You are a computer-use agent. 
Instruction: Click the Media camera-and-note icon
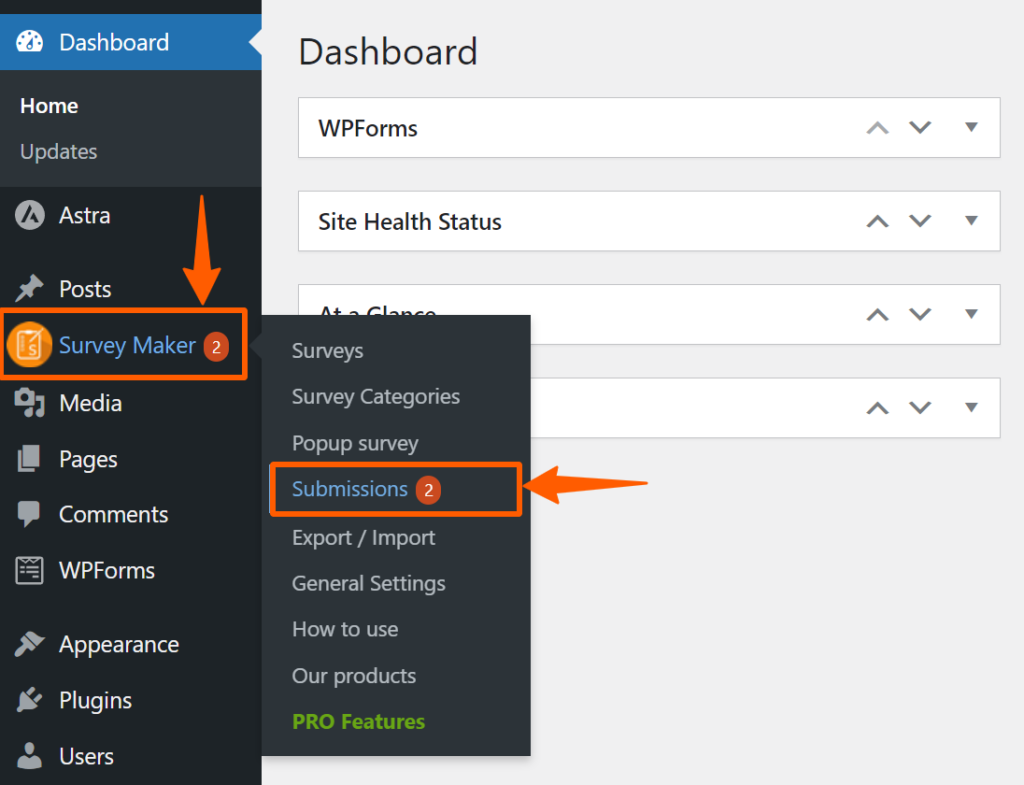pos(29,402)
